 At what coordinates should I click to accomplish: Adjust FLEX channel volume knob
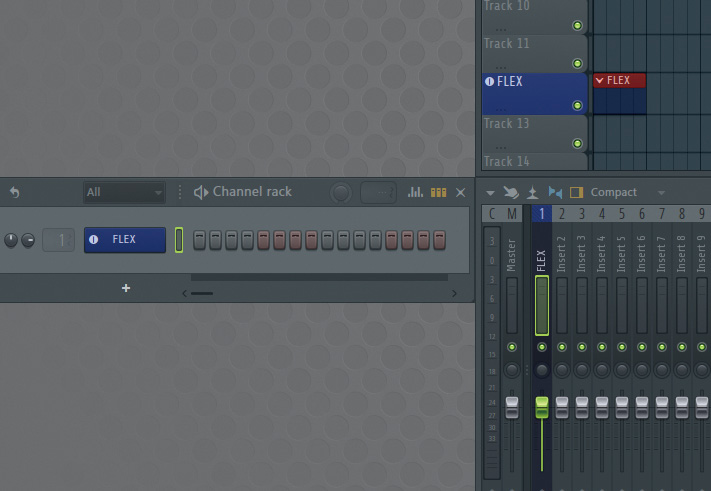coord(28,240)
